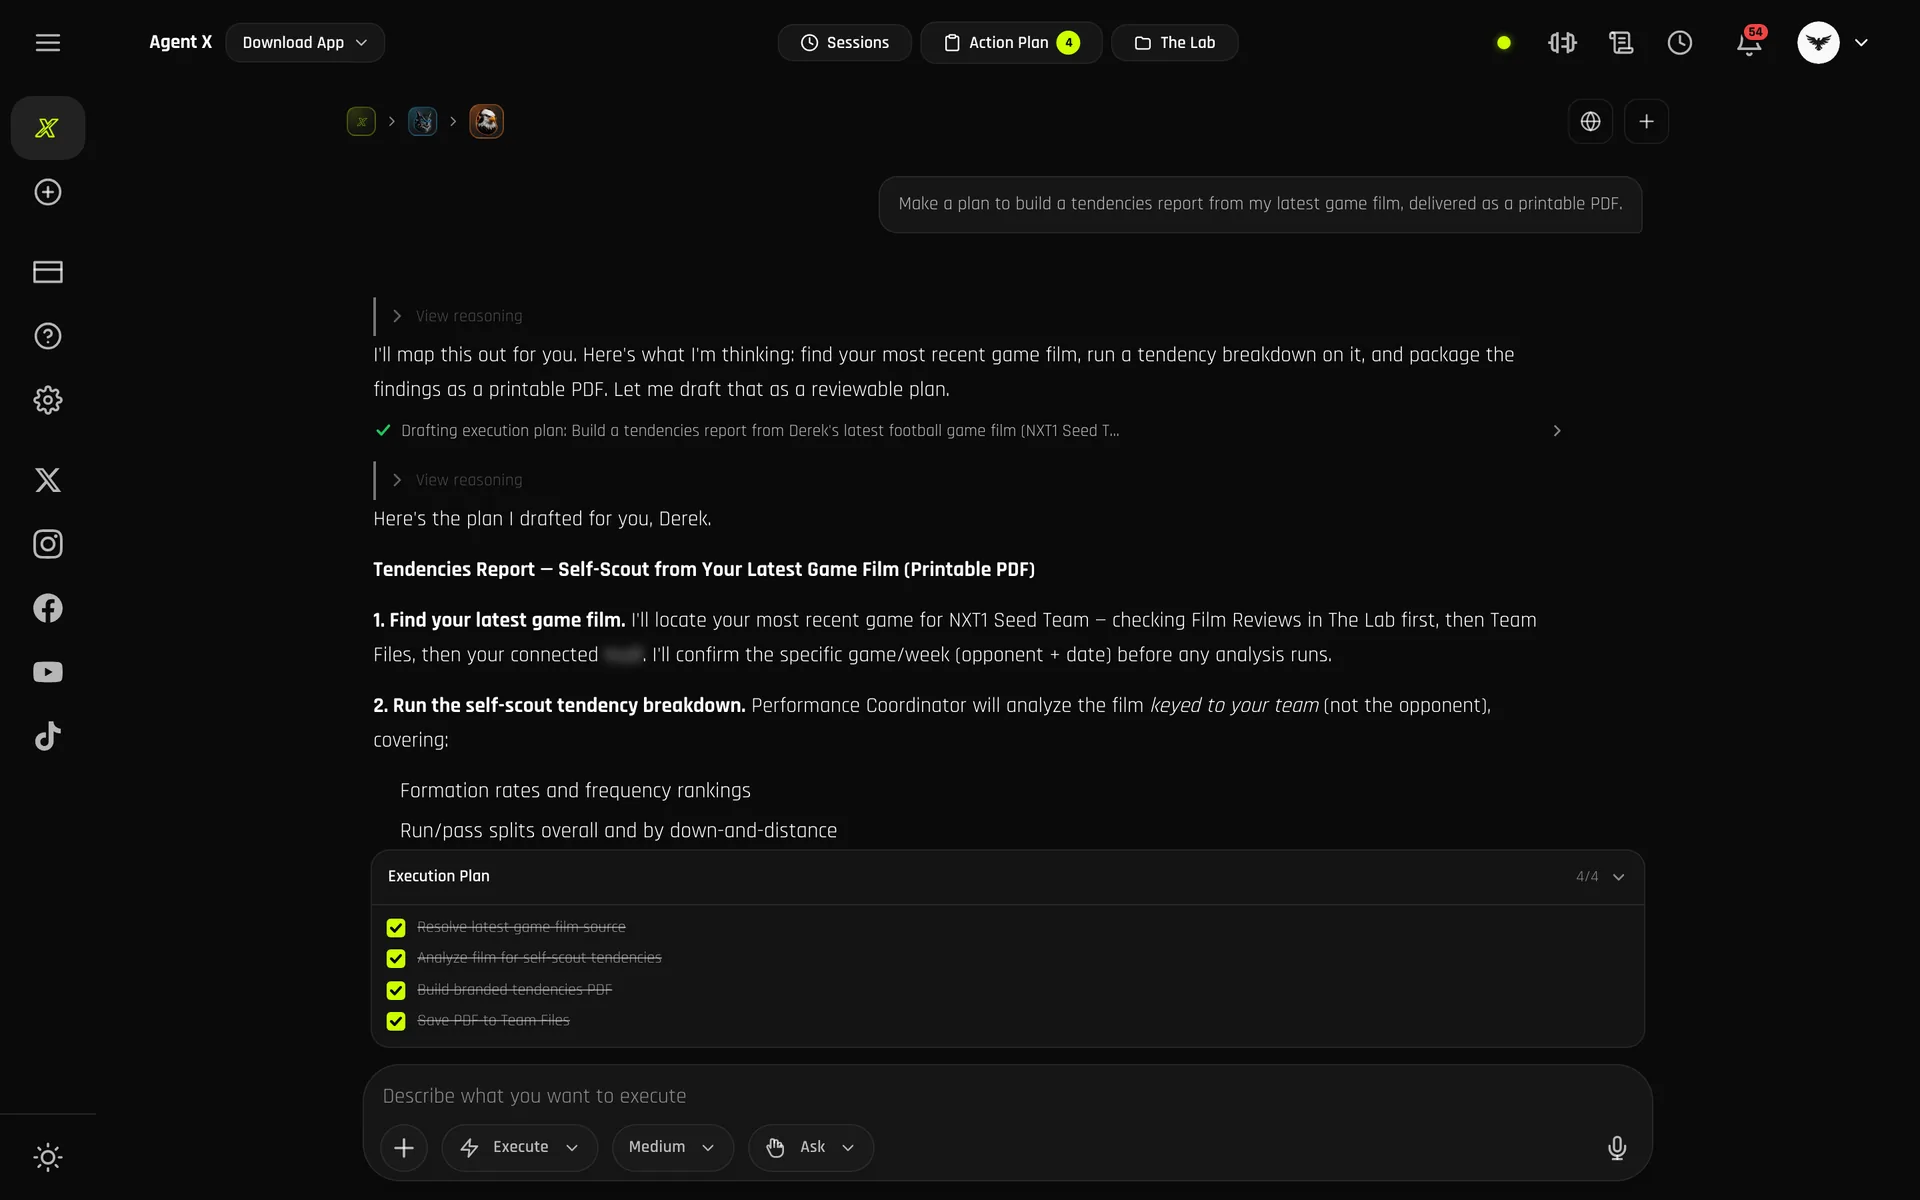Expand second View reasoning section
The image size is (1920, 1200).
pyautogui.click(x=458, y=480)
